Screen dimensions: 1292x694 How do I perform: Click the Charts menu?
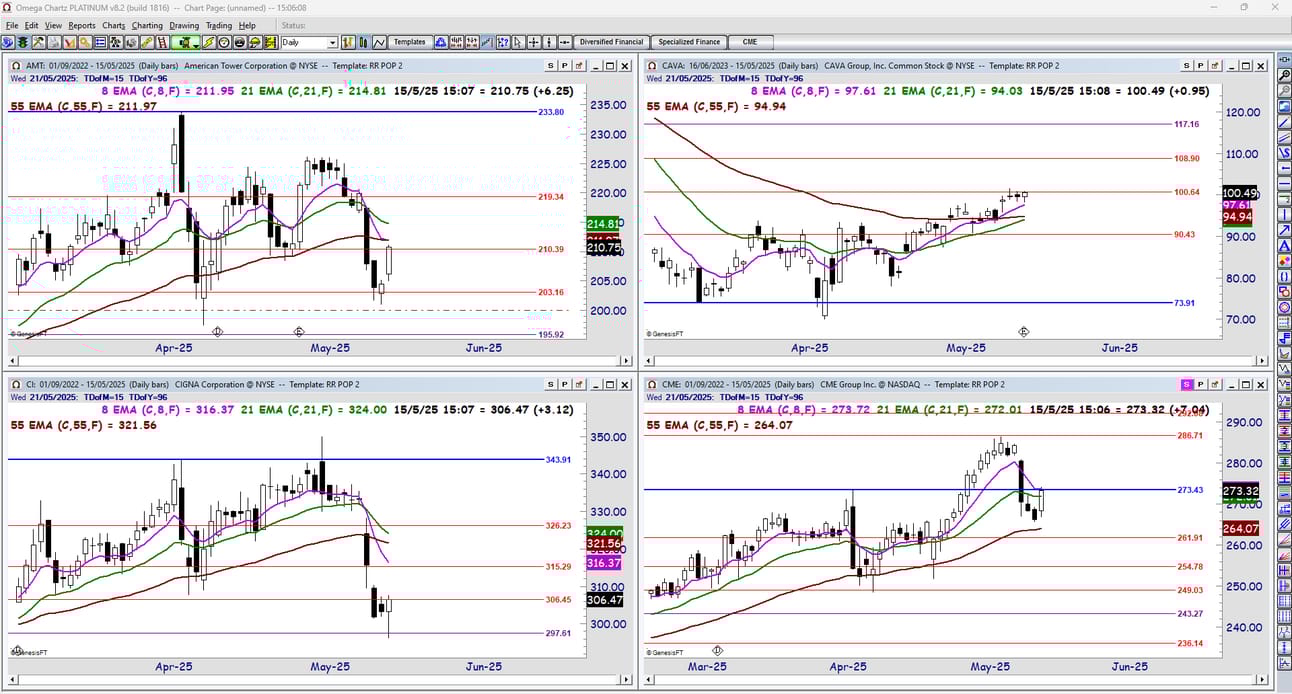[113, 25]
